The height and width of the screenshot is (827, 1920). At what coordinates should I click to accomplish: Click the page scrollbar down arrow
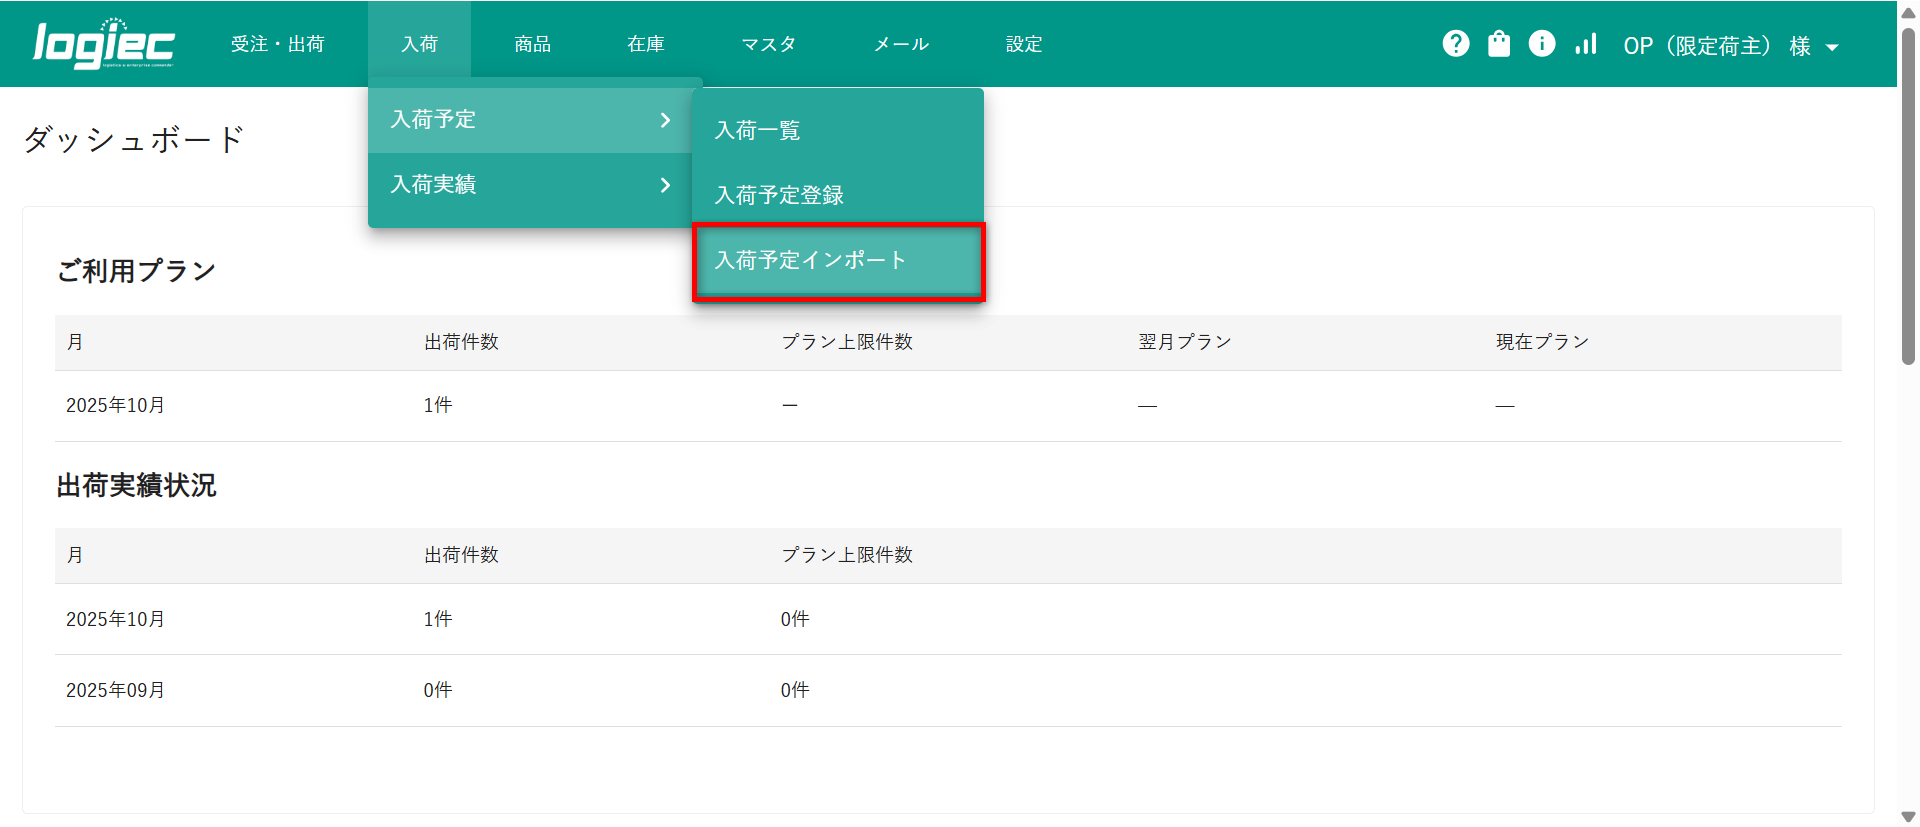tap(1908, 816)
